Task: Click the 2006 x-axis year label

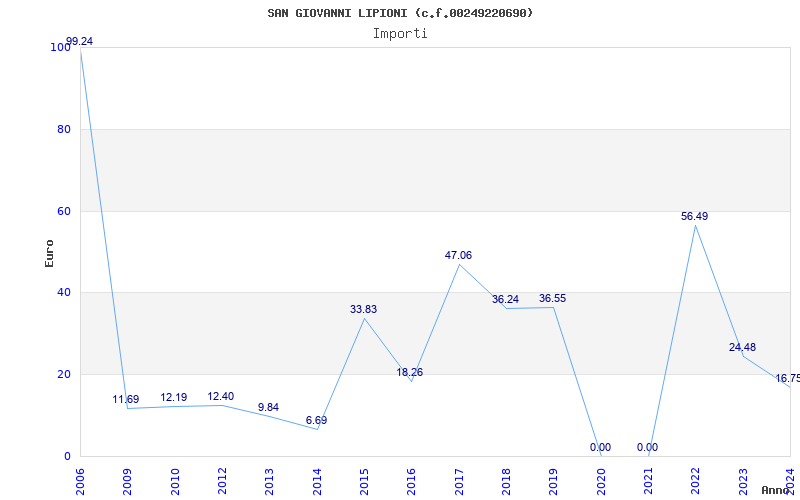Action: [x=80, y=482]
